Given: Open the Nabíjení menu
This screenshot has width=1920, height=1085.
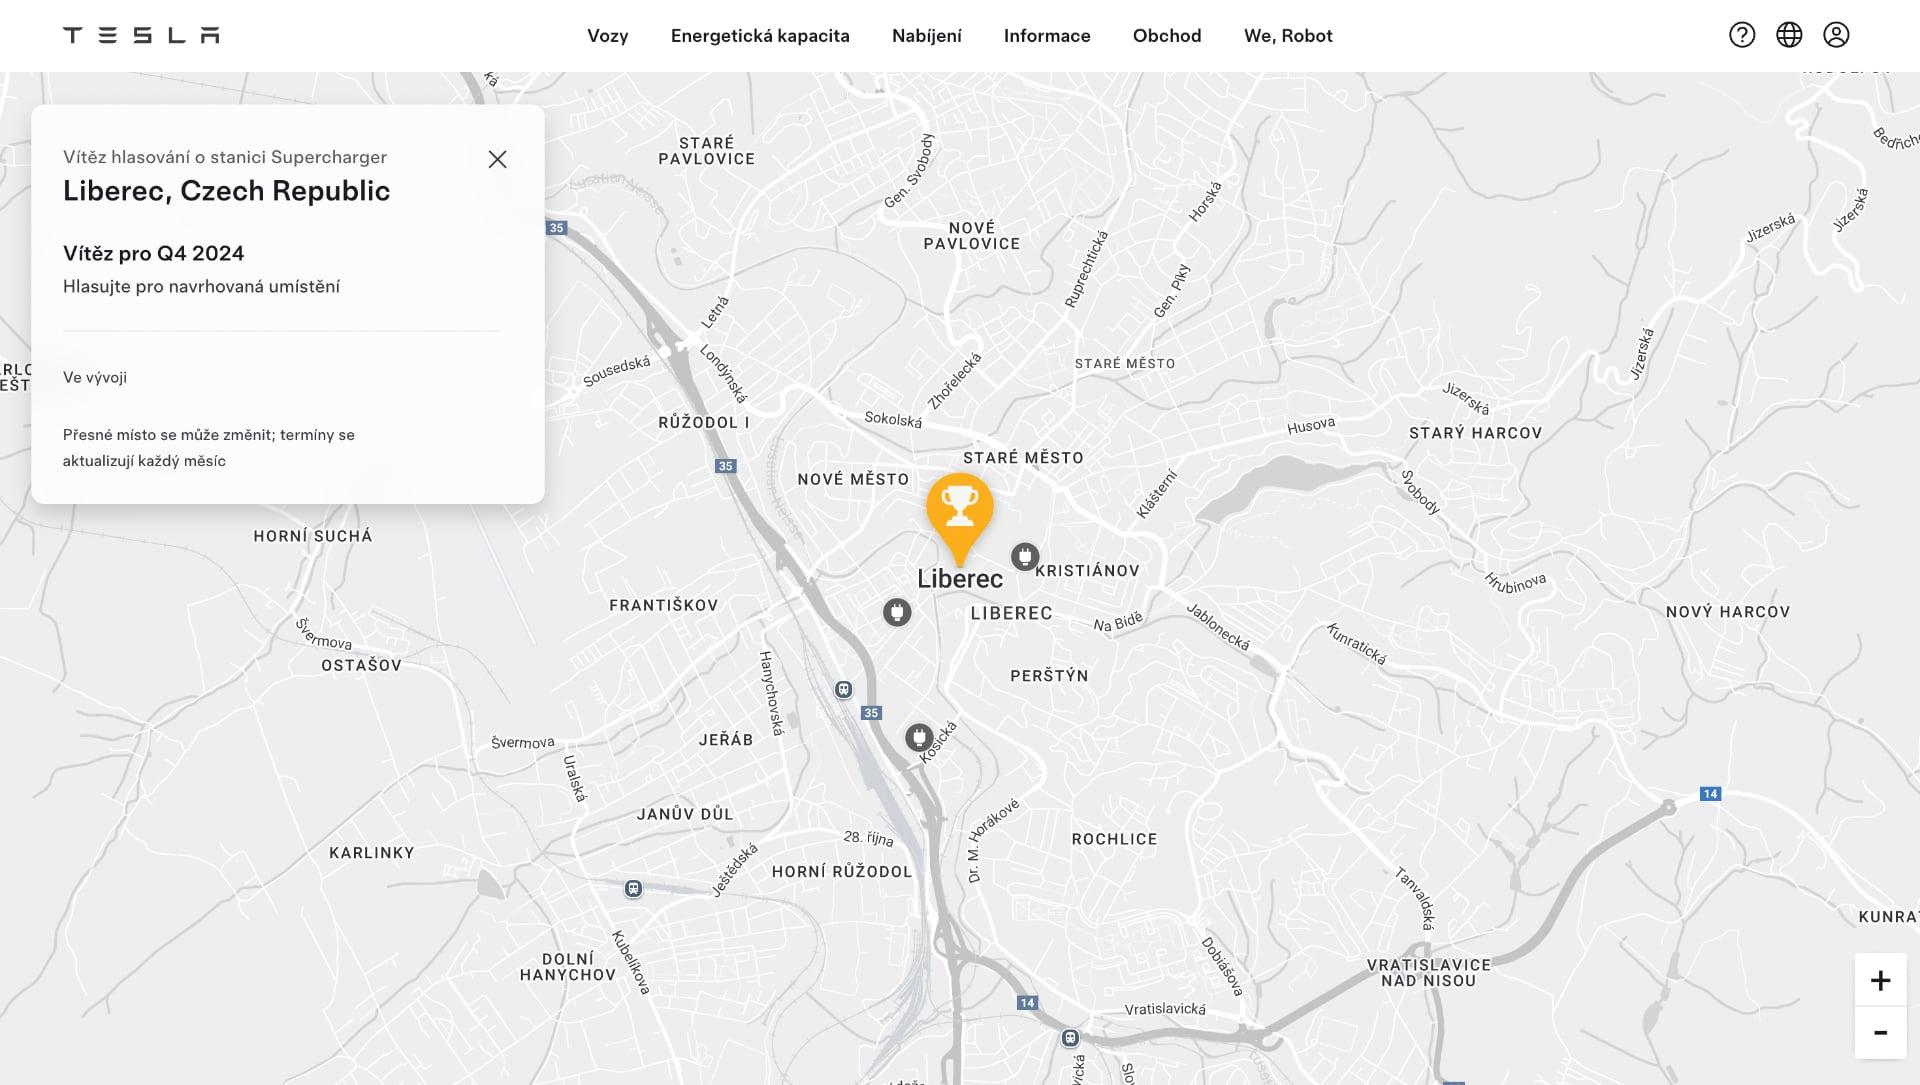Looking at the screenshot, I should point(927,36).
